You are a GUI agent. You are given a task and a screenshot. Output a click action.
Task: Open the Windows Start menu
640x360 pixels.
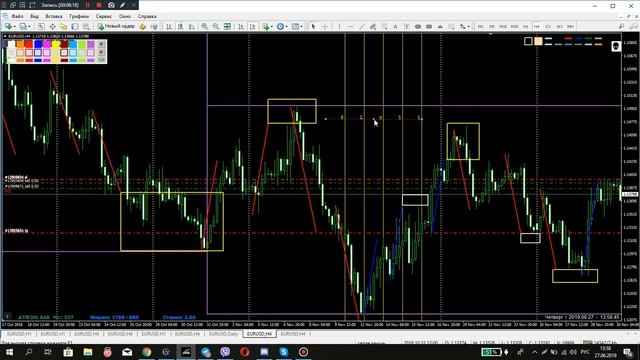(9, 352)
